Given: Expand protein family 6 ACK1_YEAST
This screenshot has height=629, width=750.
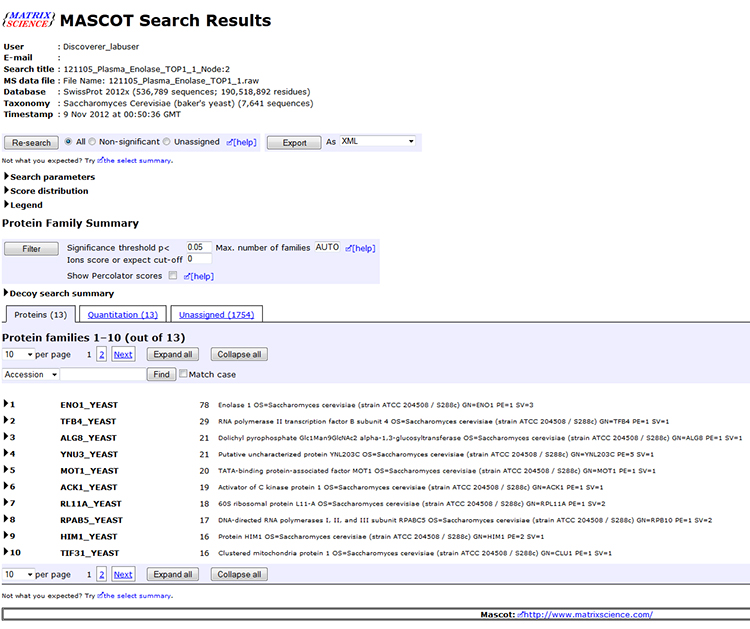Looking at the screenshot, I should [7, 486].
